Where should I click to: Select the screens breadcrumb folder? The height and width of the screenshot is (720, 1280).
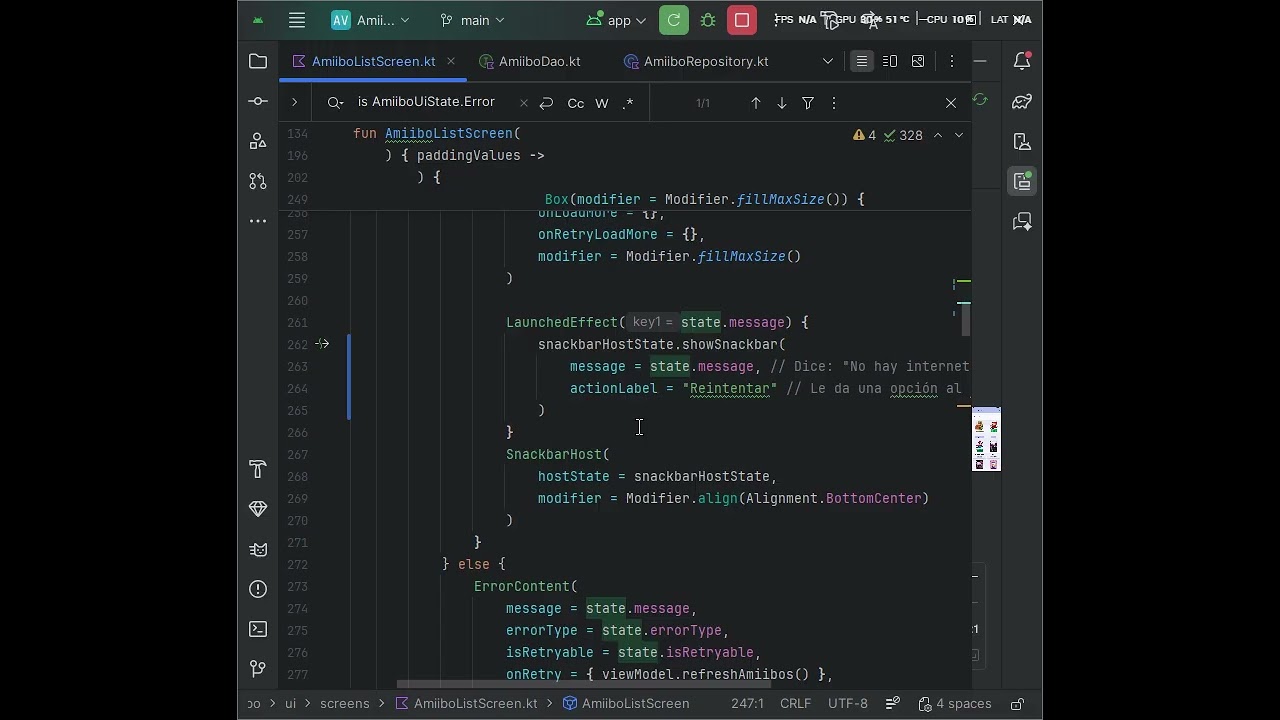(x=345, y=704)
